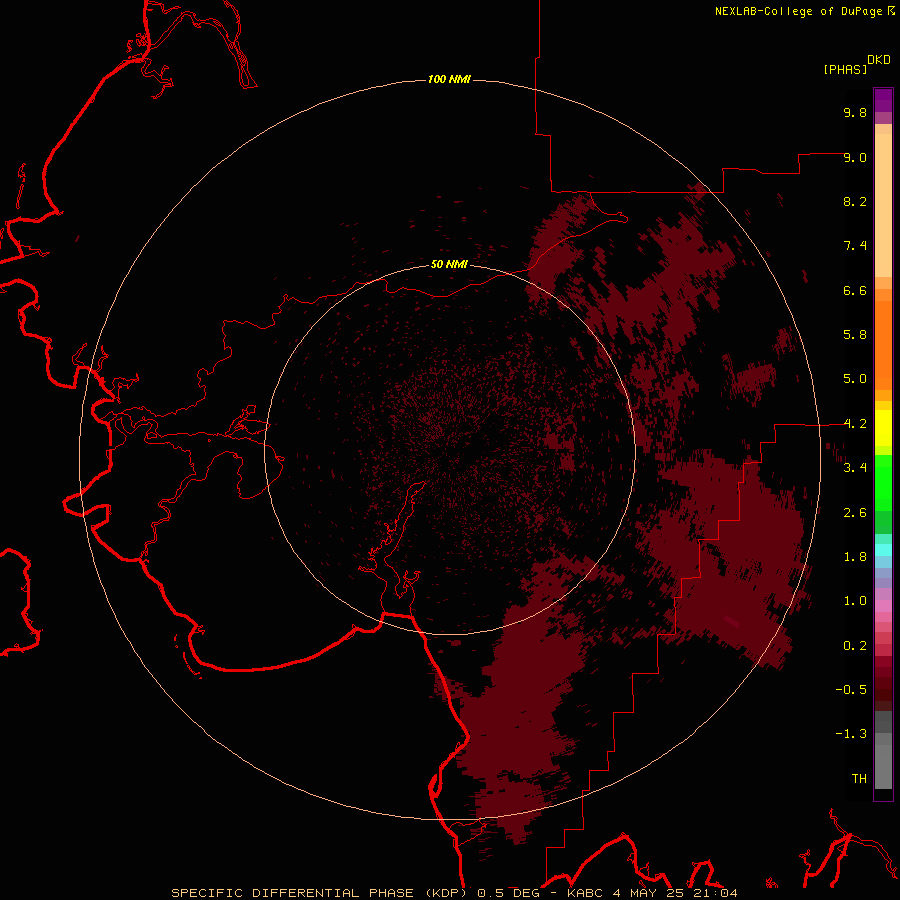Click the -0.5 value on color scale
The image size is (900, 900).
click(851, 690)
